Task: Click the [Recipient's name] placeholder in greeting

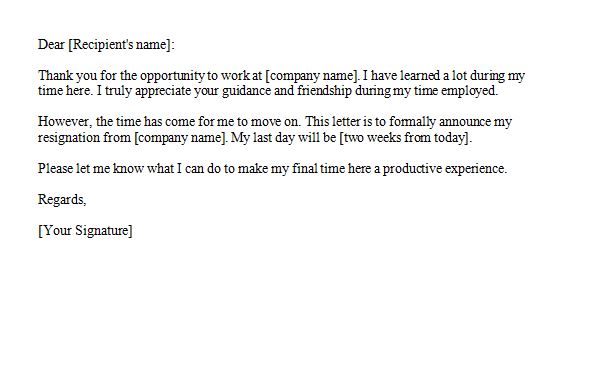Action: (x=119, y=45)
